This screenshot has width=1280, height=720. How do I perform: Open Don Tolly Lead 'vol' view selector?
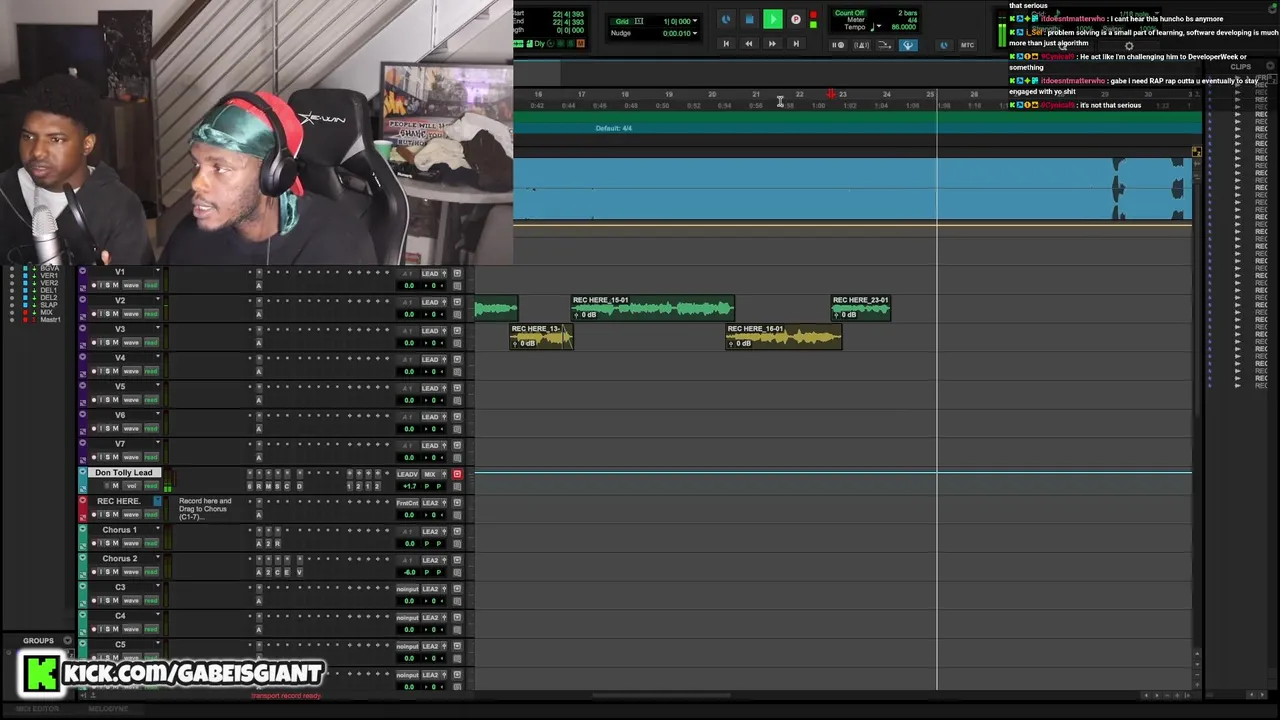coord(131,486)
